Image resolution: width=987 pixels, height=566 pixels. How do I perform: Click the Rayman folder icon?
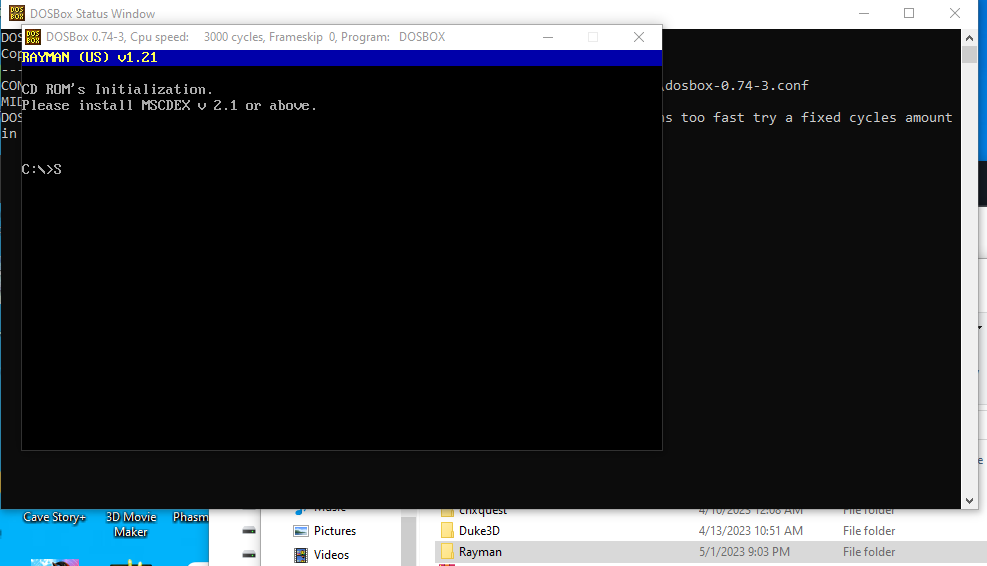click(447, 552)
